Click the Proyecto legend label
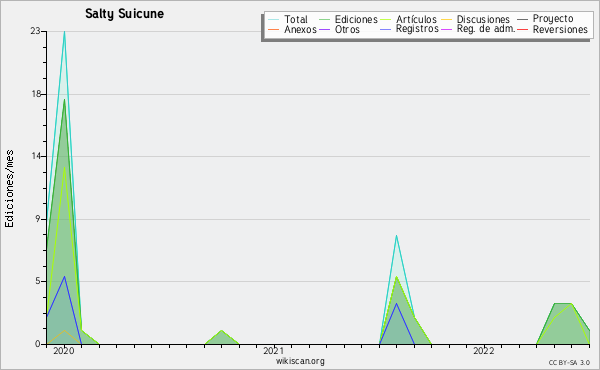This screenshot has width=600, height=370. 553,19
